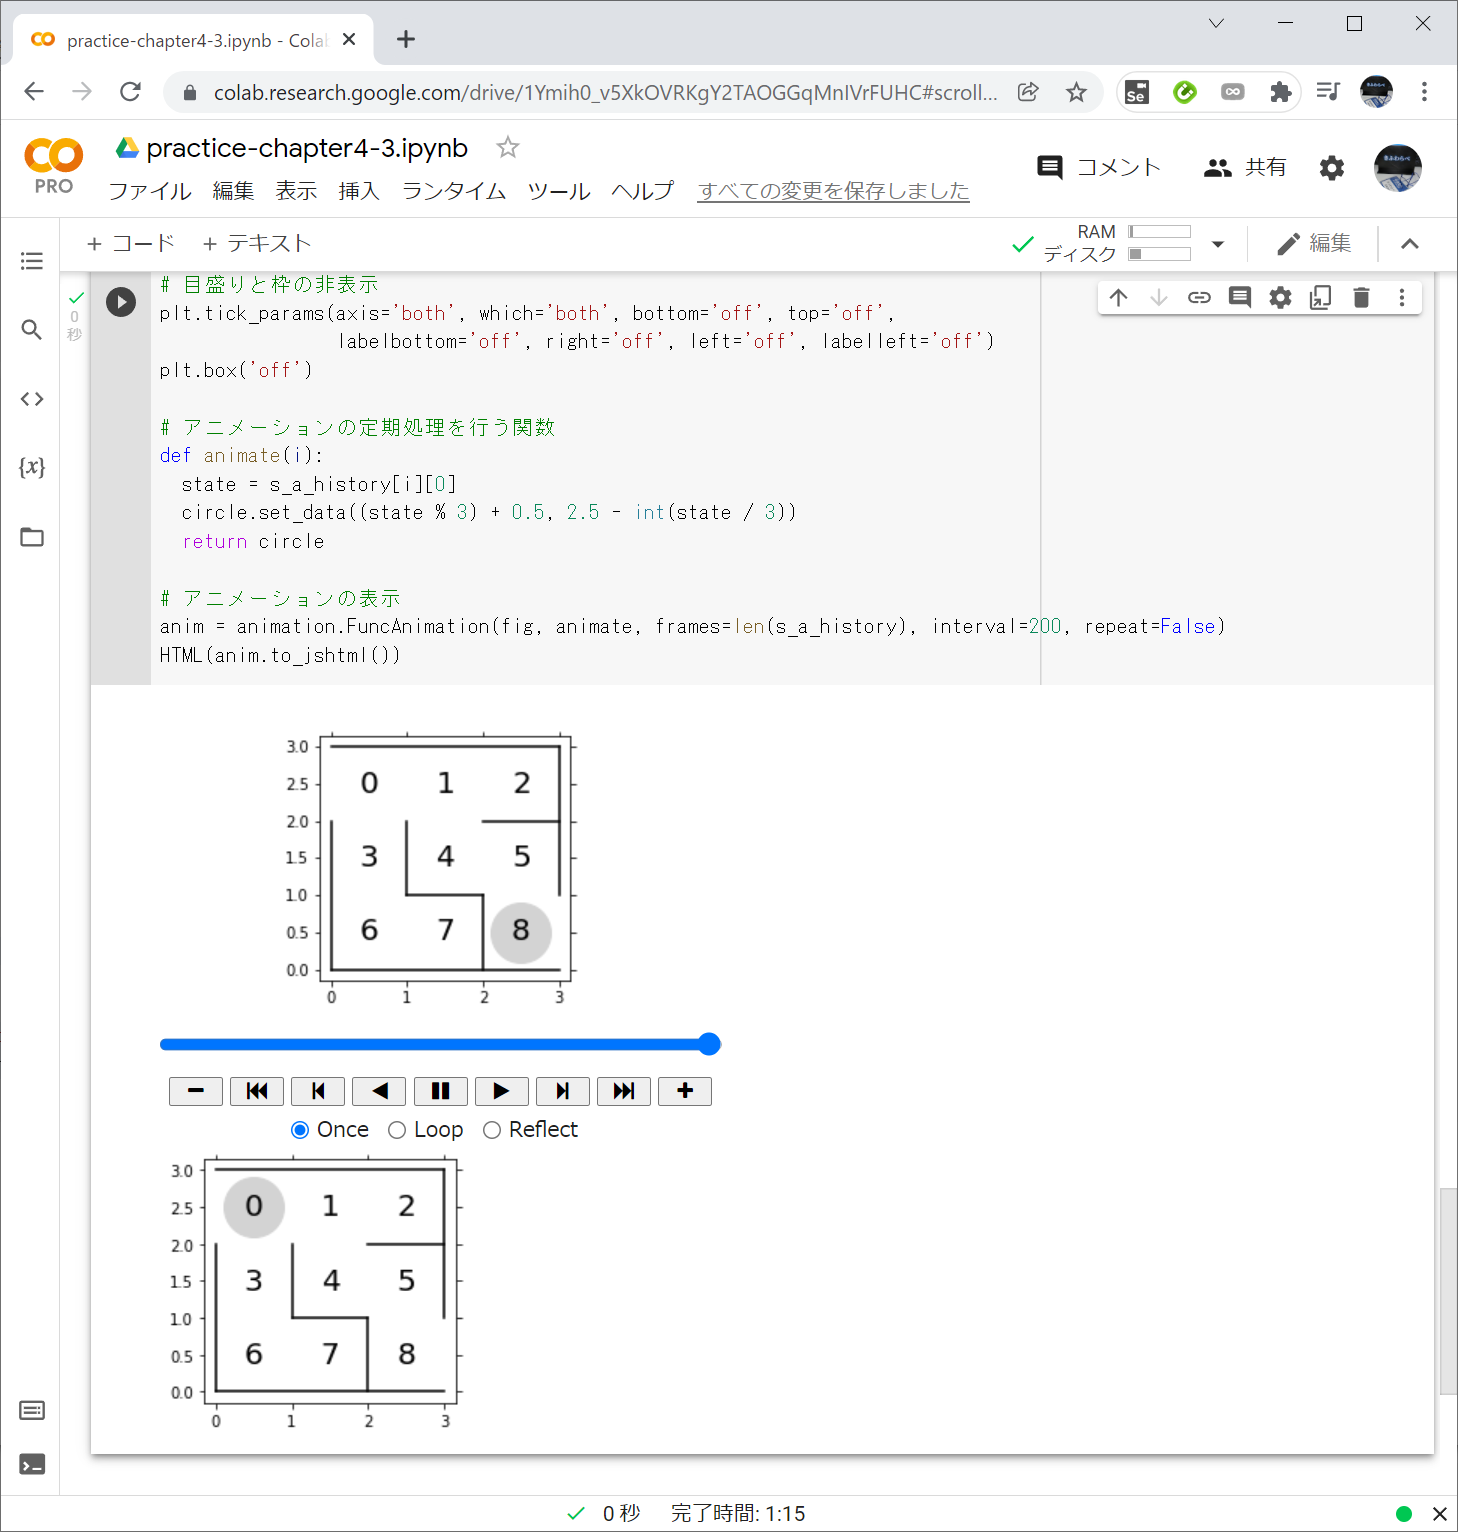This screenshot has height=1532, width=1458.
Task: Open the 編集 menu in menu bar
Action: coord(234,191)
